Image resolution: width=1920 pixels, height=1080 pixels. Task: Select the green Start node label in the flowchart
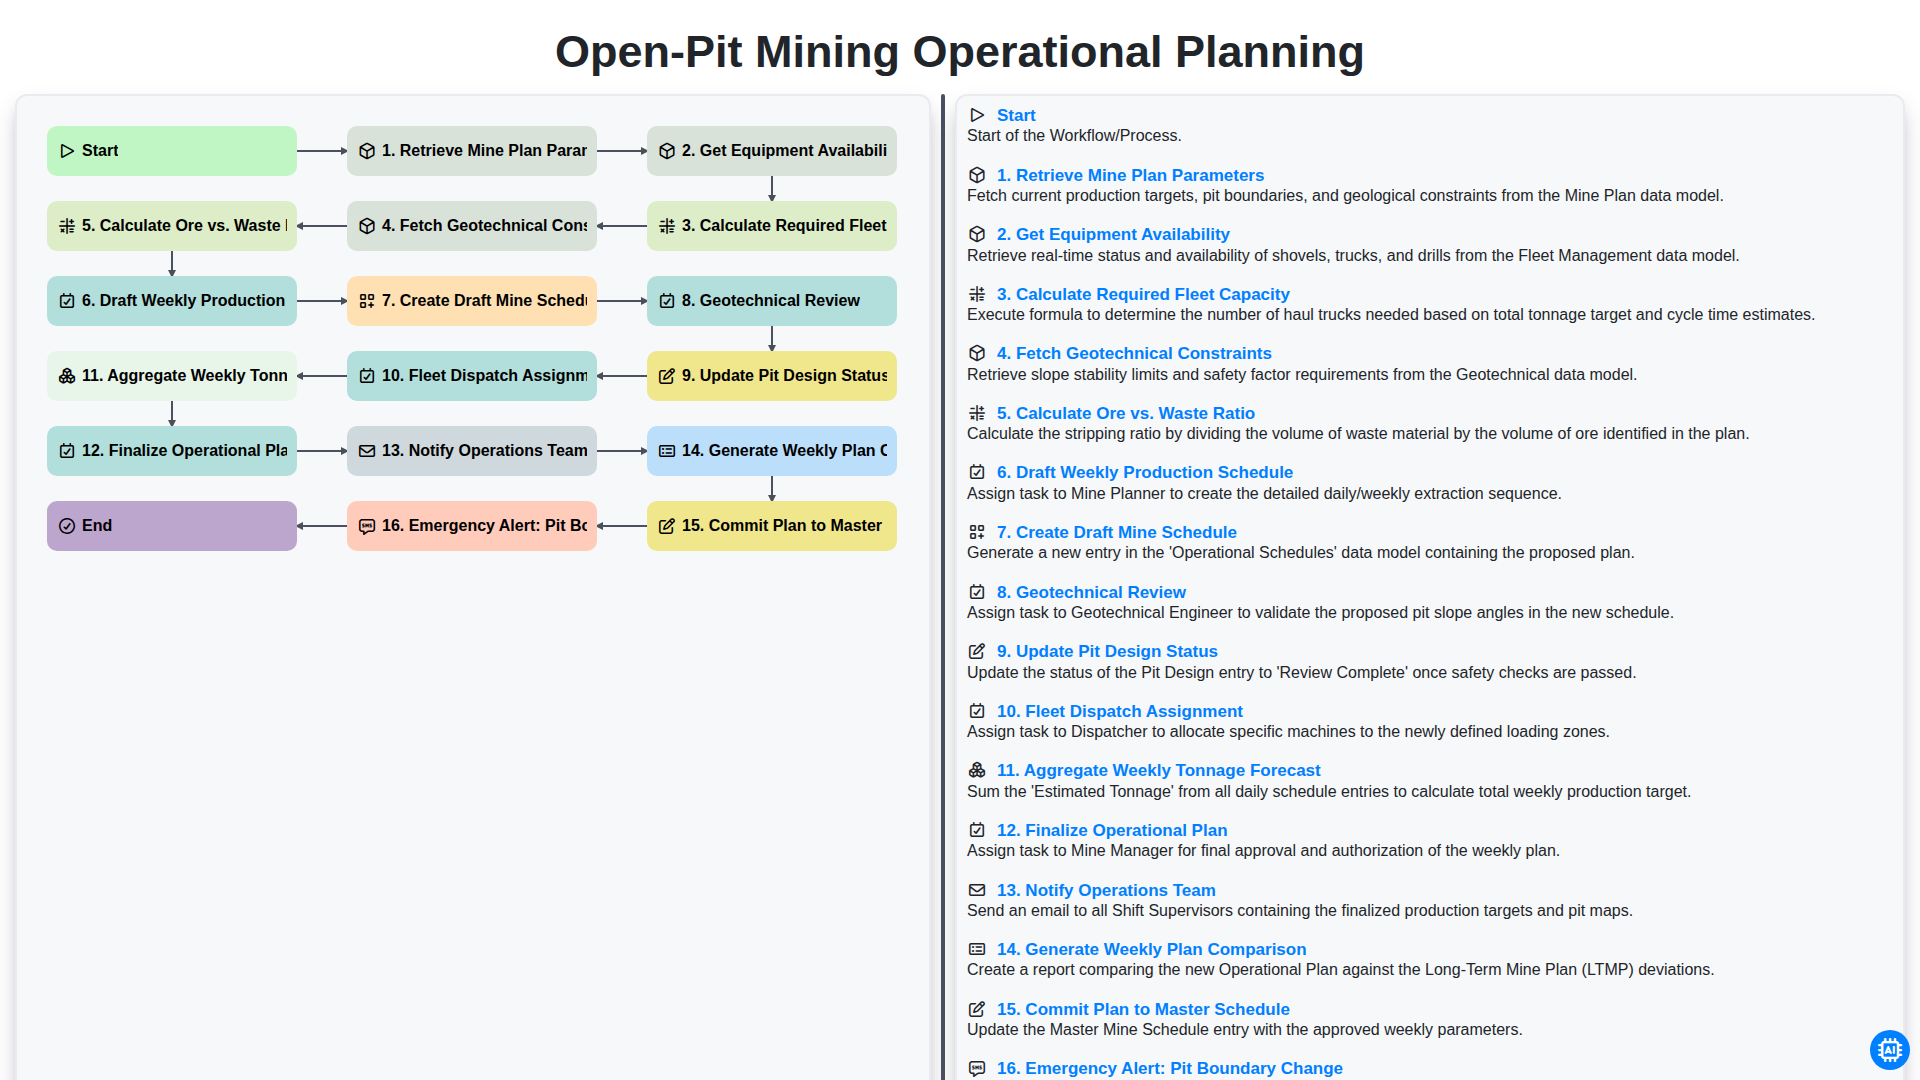[100, 151]
